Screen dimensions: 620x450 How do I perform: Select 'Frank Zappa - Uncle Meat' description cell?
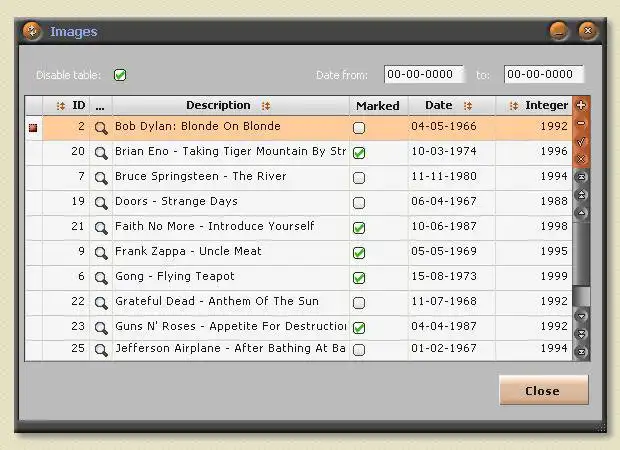(x=231, y=253)
